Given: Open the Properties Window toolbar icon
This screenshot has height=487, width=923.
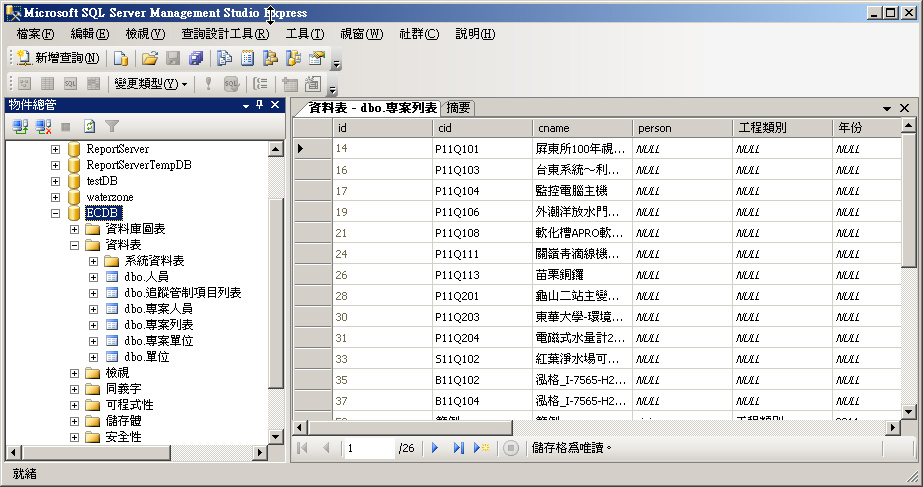Looking at the screenshot, I should (x=317, y=58).
